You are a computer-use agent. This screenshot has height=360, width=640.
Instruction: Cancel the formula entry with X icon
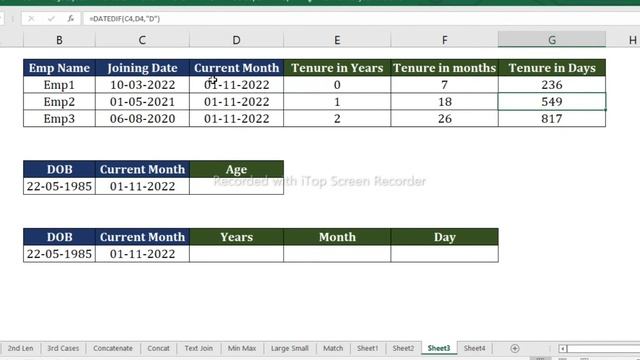click(x=31, y=19)
